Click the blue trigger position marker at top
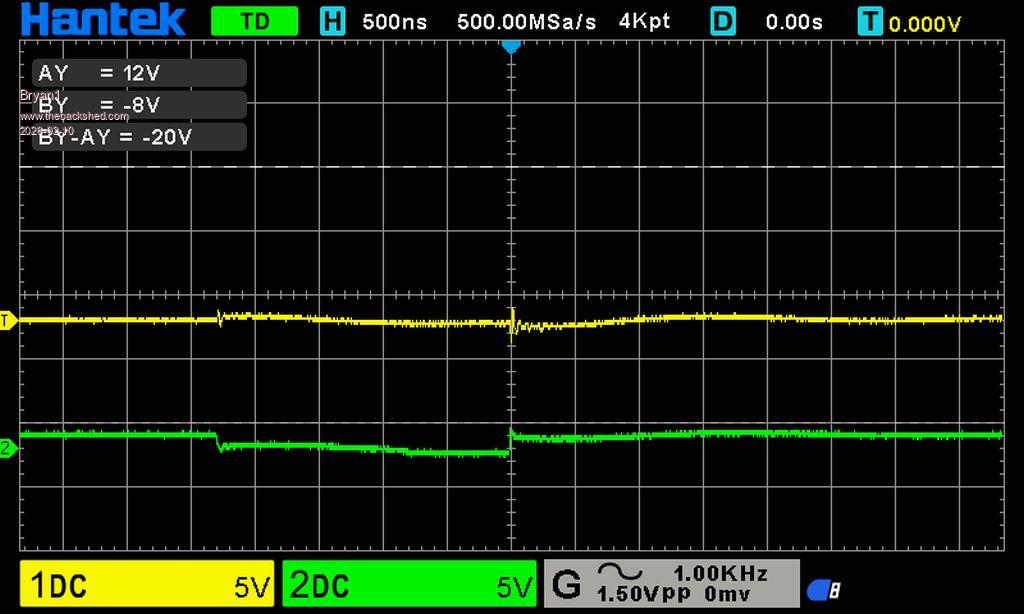This screenshot has height=614, width=1024. point(511,46)
